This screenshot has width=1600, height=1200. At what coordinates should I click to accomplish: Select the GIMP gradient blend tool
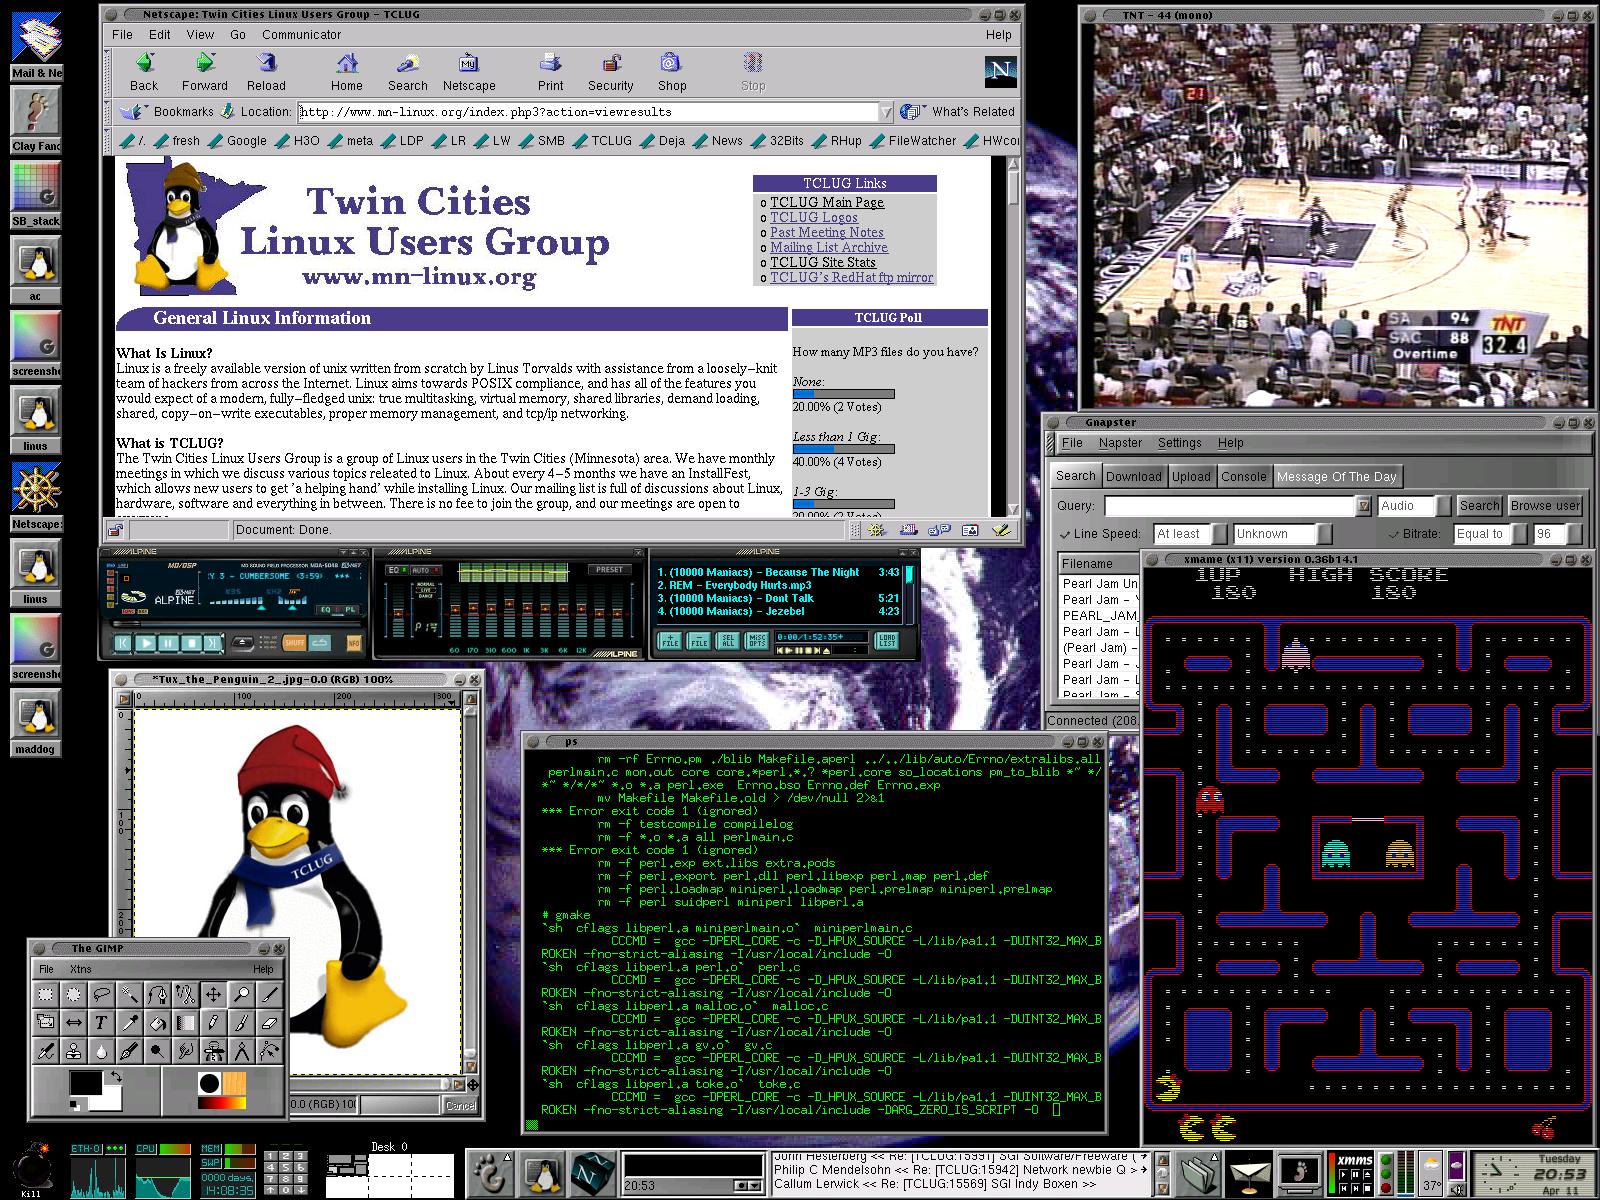[x=185, y=1022]
